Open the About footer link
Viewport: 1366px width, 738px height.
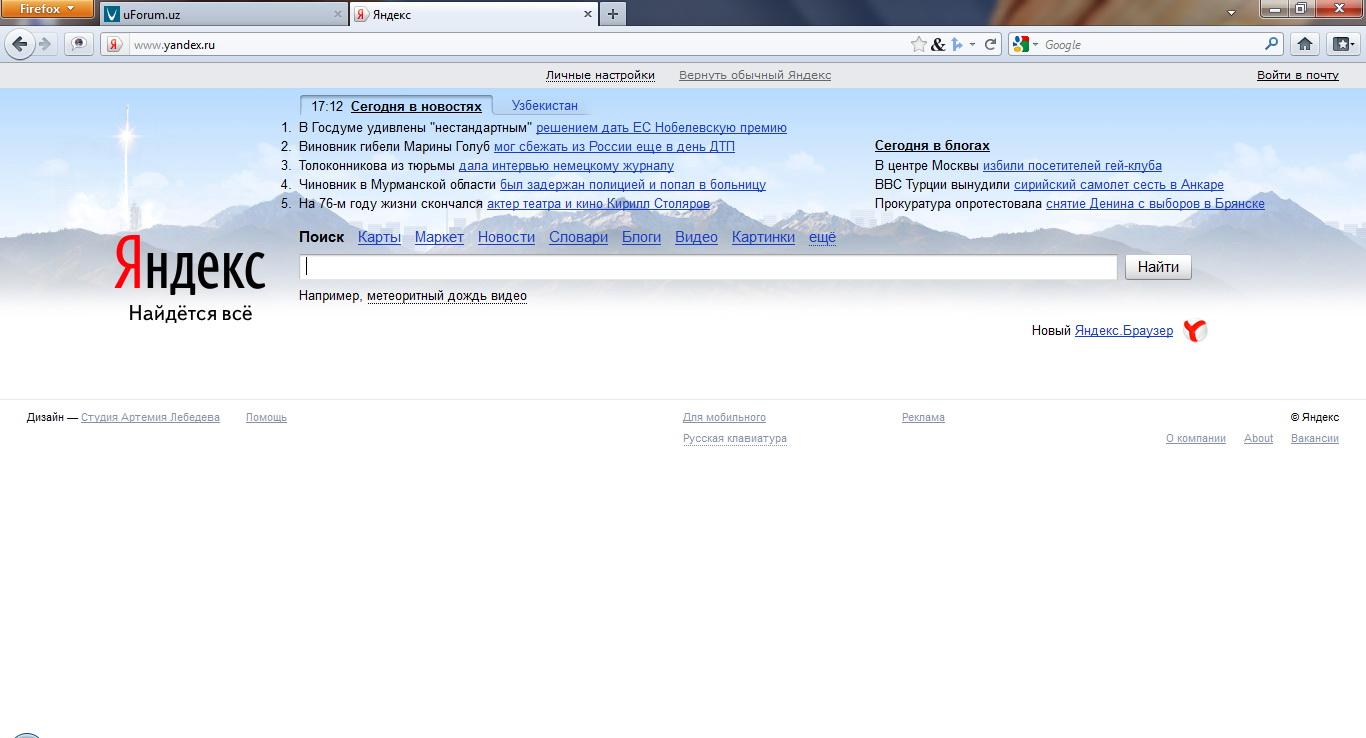pyautogui.click(x=1258, y=439)
